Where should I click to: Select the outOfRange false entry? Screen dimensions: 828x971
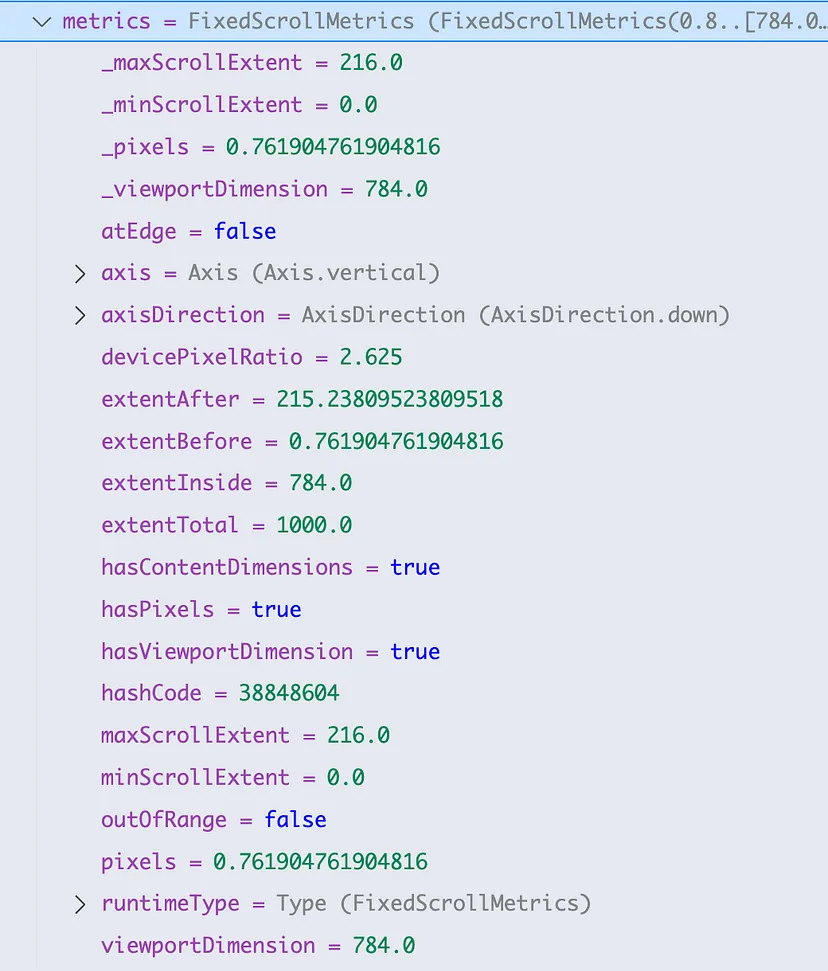[x=213, y=819]
